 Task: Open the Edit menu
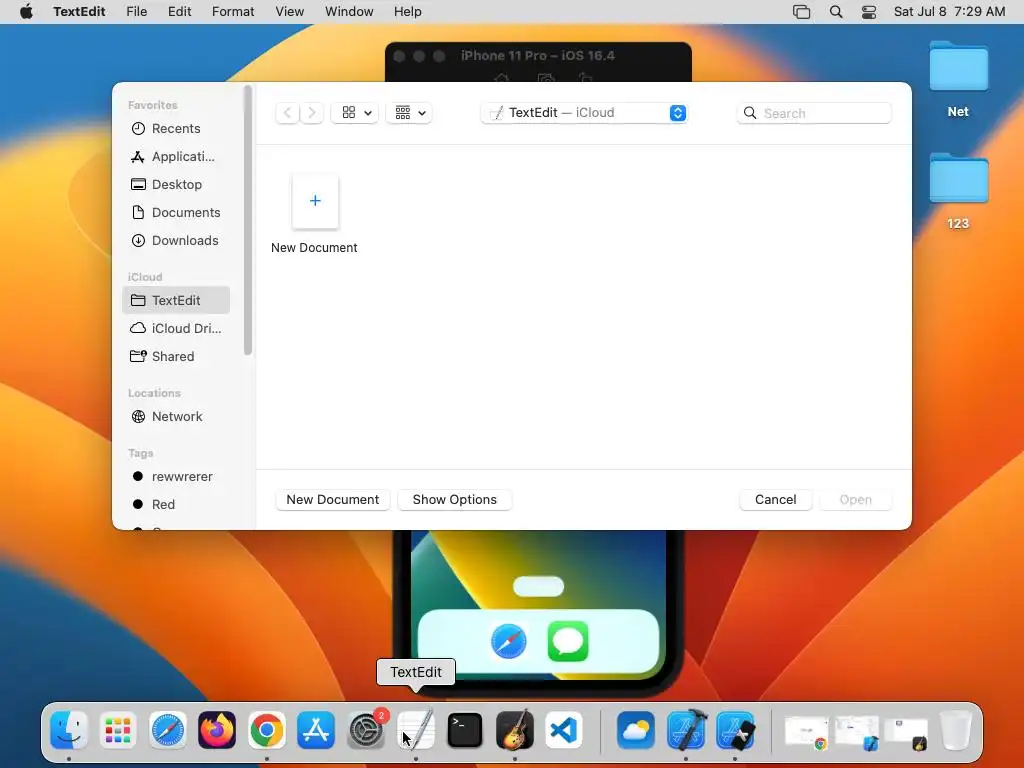click(x=180, y=12)
